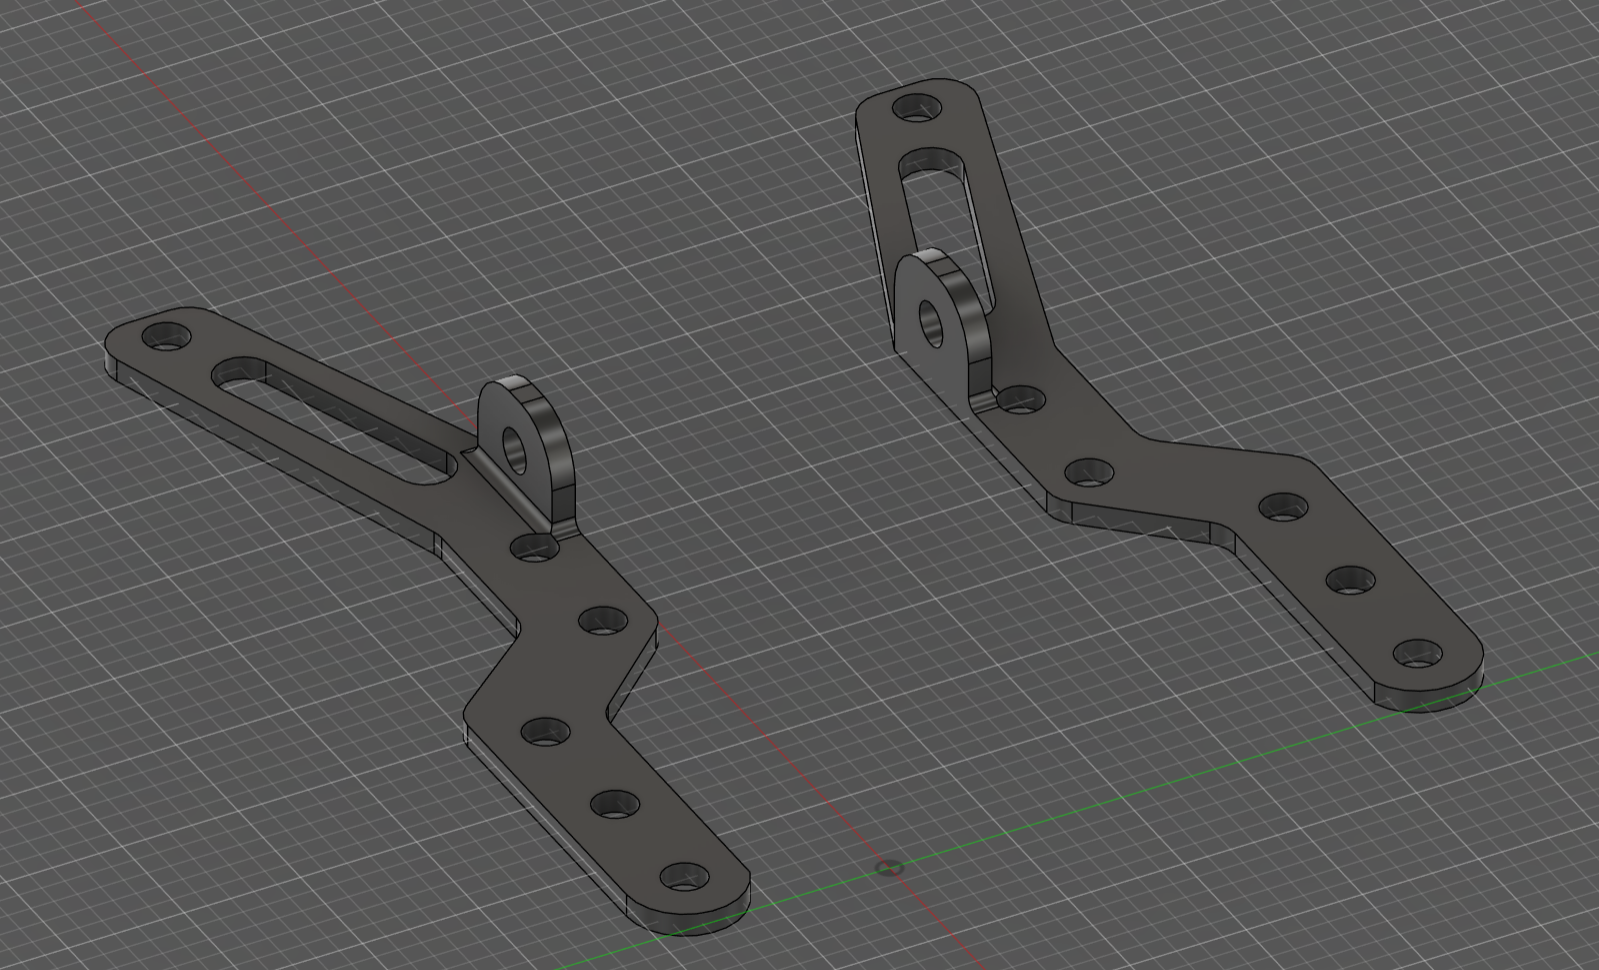The image size is (1599, 970).
Task: Select the hole in right bracket's upright tab
Action: 931,322
